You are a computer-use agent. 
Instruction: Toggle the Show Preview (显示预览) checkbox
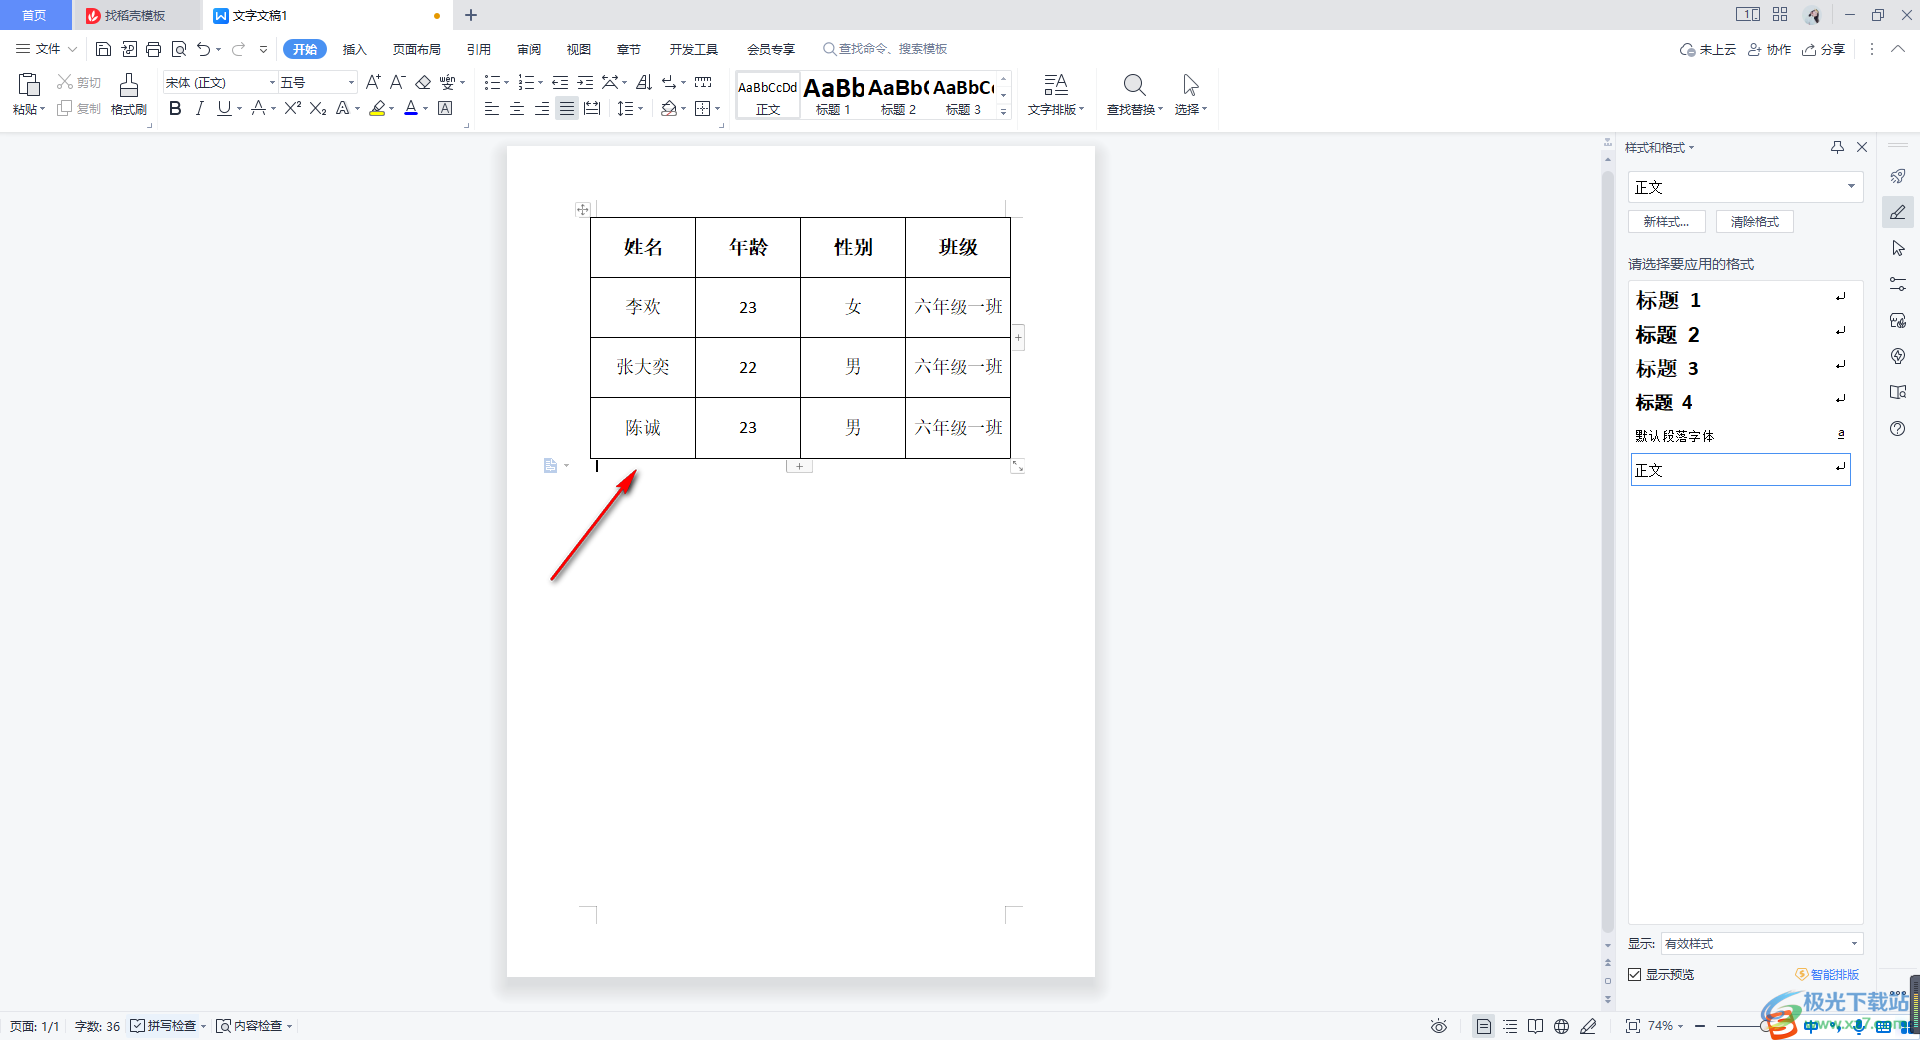(x=1635, y=974)
